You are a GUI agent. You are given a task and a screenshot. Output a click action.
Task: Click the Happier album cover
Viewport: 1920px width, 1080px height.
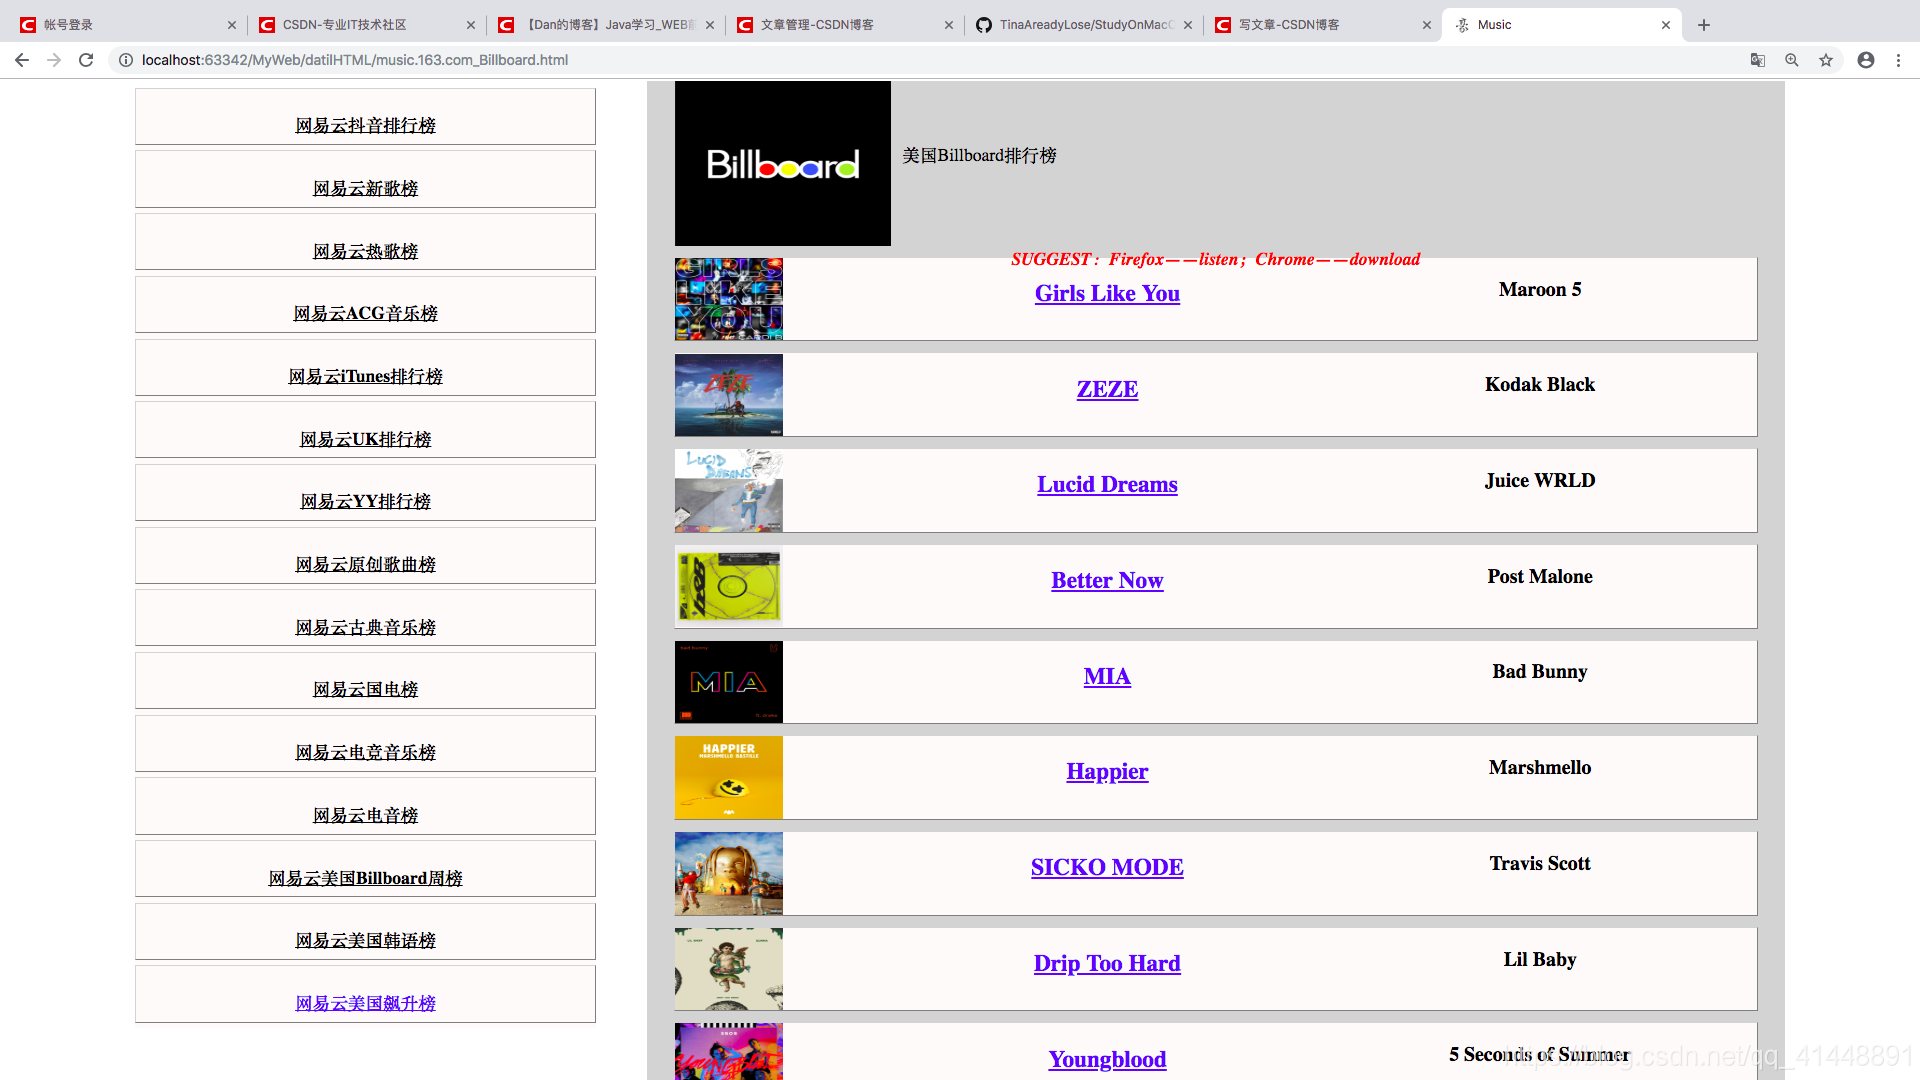click(x=729, y=777)
